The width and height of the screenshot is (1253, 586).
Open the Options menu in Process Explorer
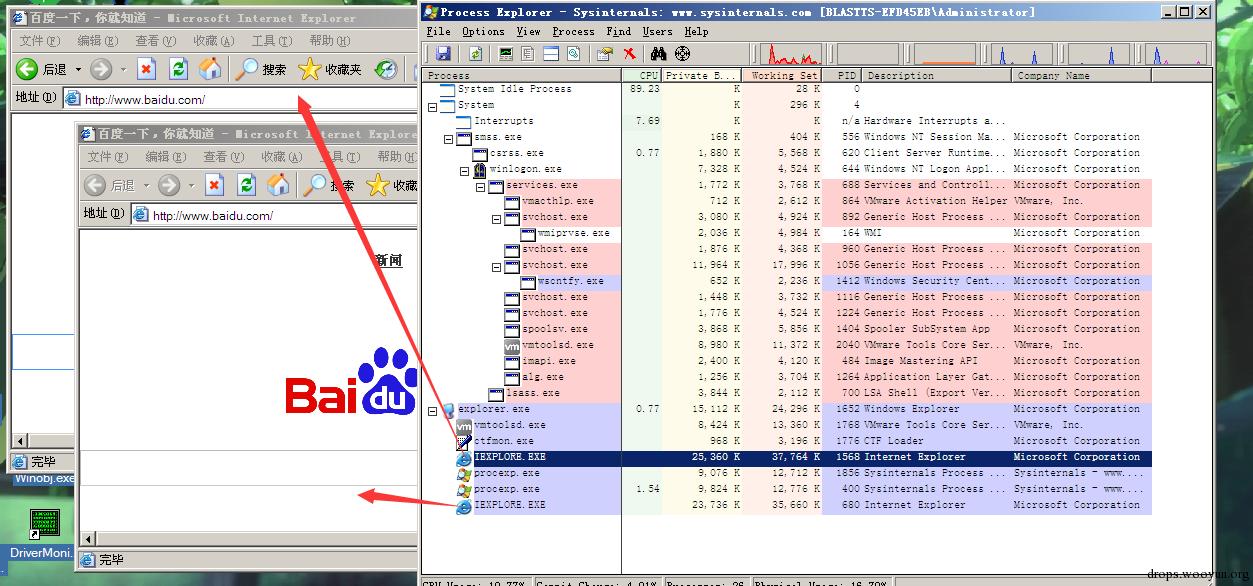coord(483,31)
